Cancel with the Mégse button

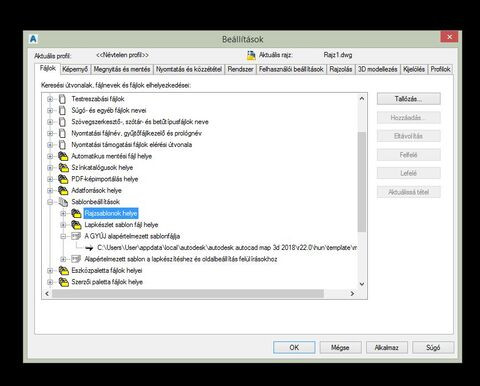340,347
